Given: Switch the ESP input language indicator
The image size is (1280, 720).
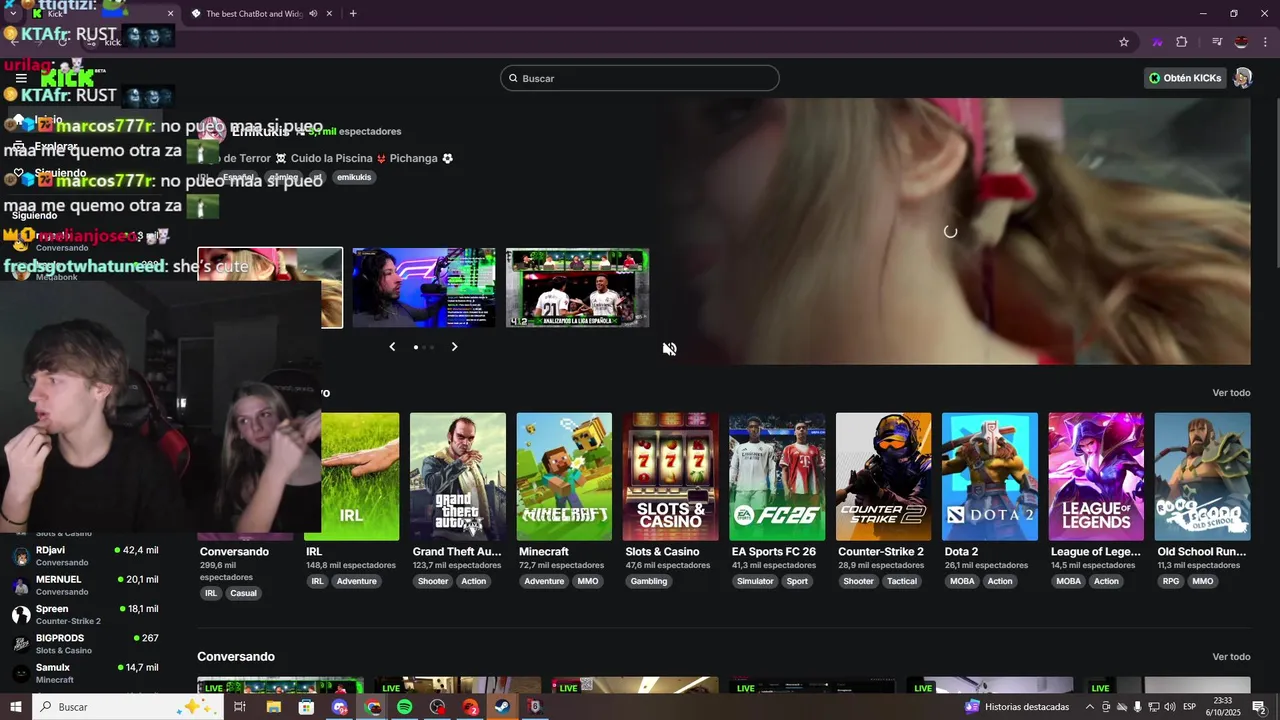Looking at the screenshot, I should coord(1190,707).
